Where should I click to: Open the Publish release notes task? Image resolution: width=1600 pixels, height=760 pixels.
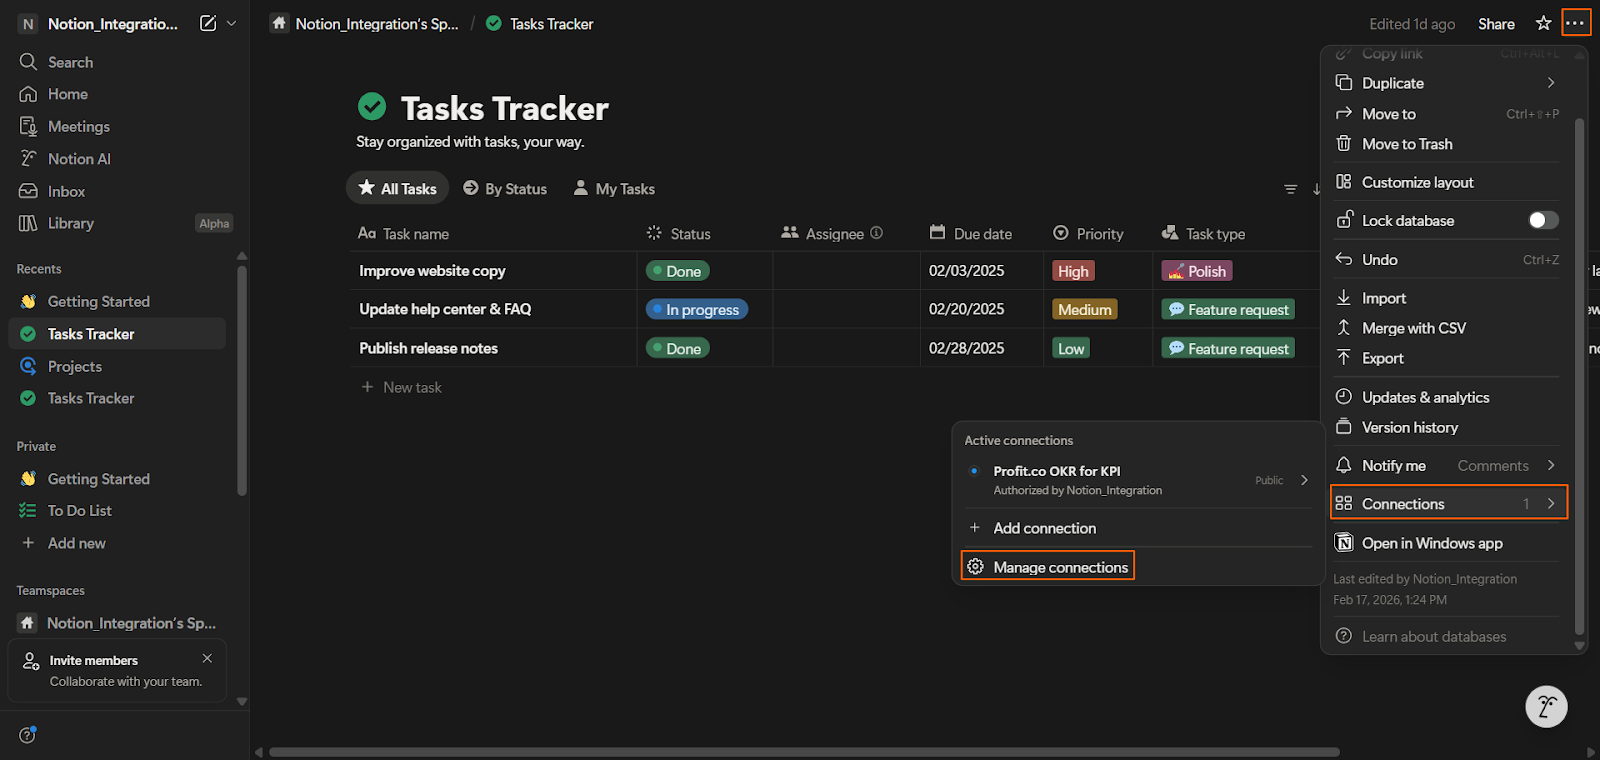pos(428,348)
